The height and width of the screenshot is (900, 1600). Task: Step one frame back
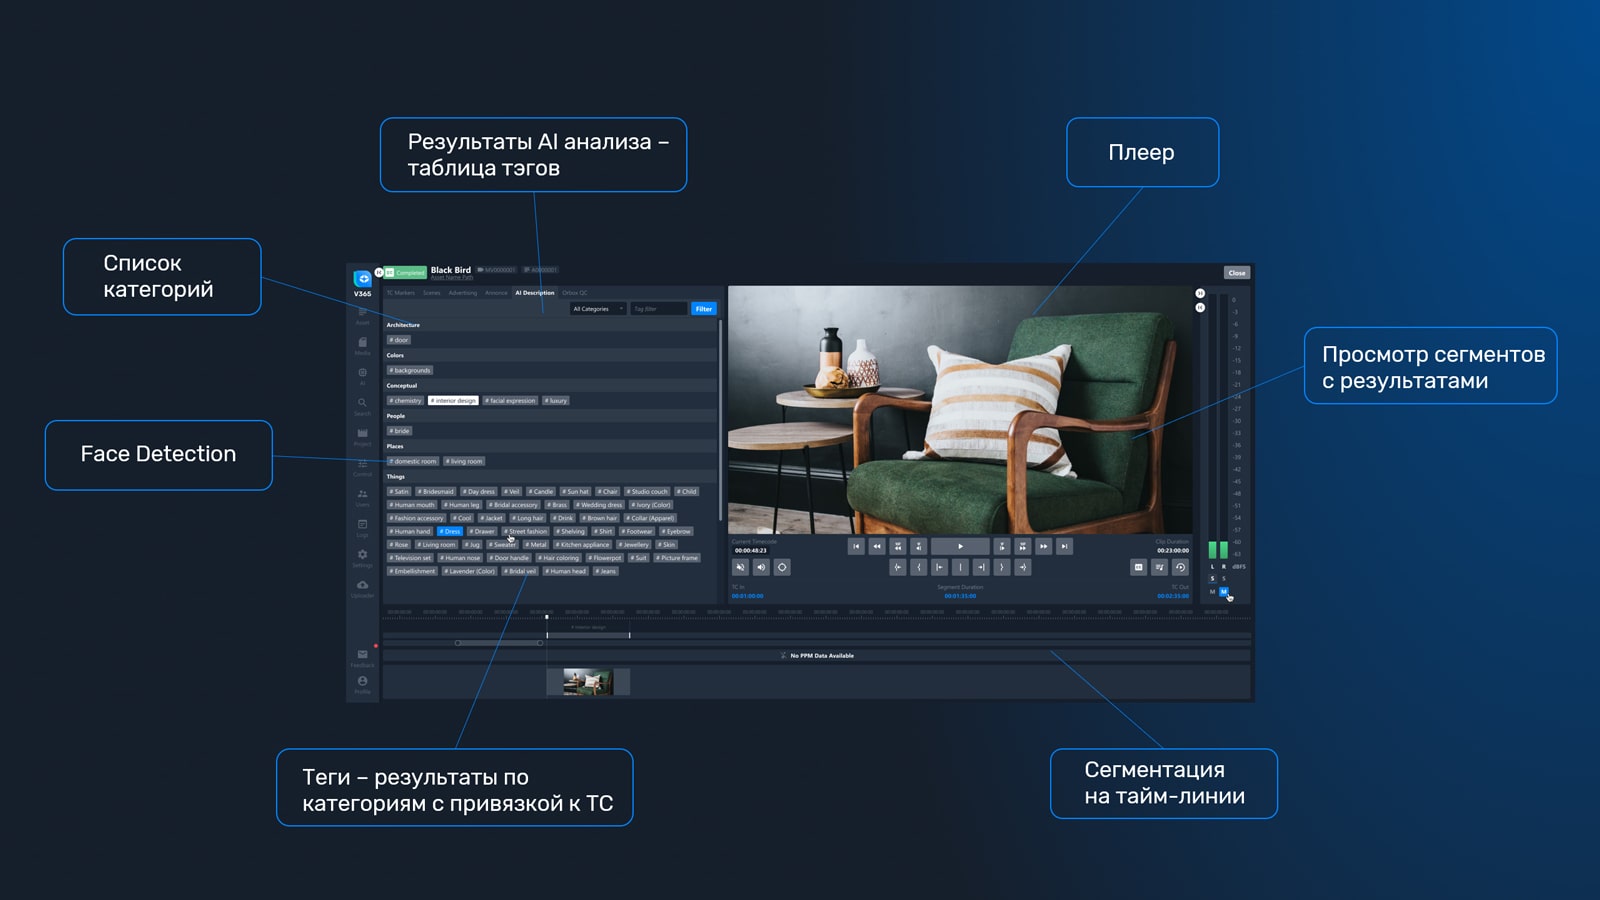(919, 546)
